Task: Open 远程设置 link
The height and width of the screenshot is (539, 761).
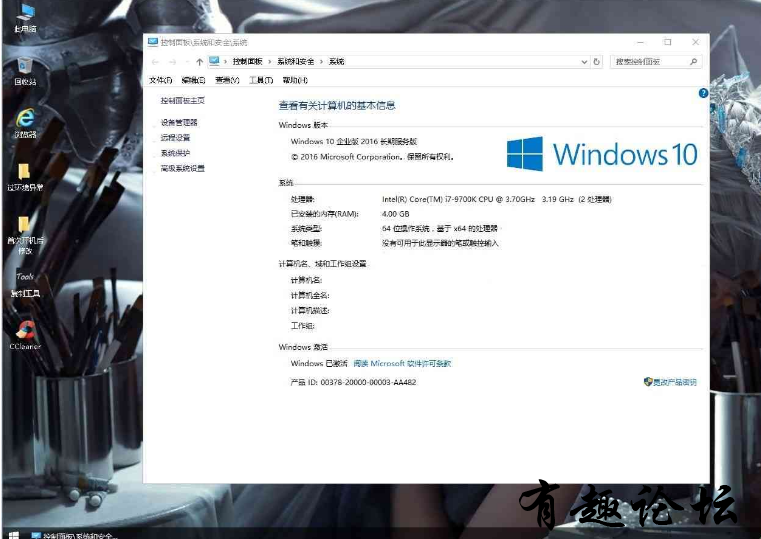Action: [x=175, y=138]
